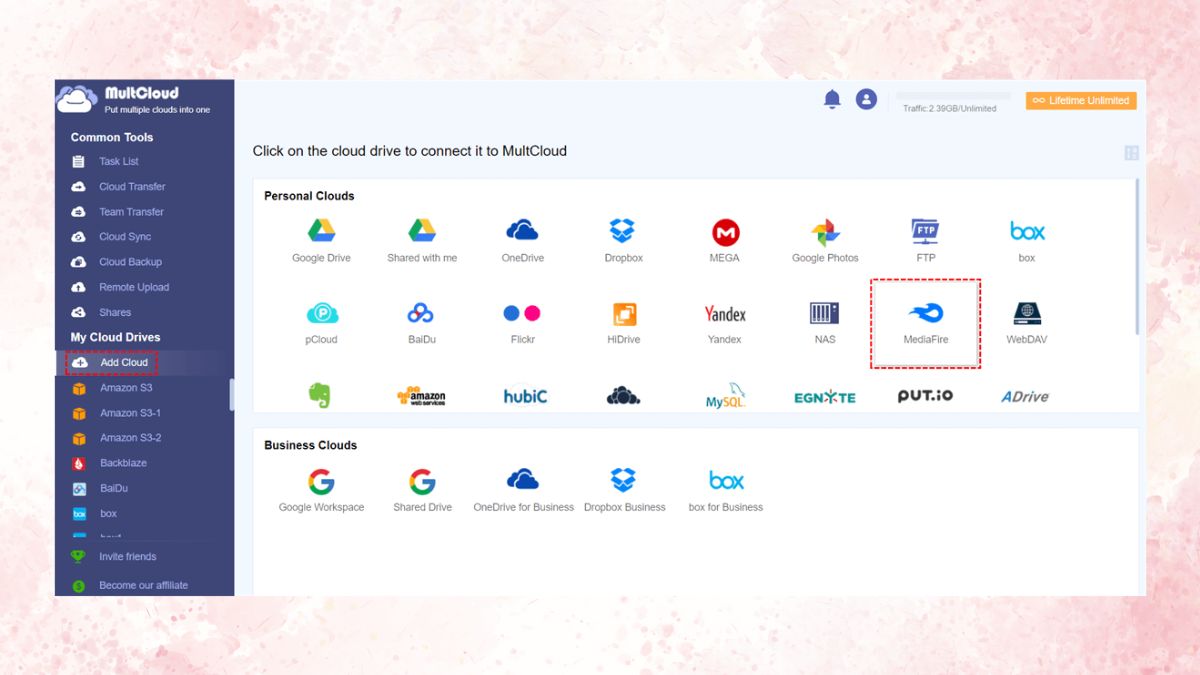The width and height of the screenshot is (1200, 675).
Task: Click Add Cloud in My Cloud Drives
Action: tap(111, 362)
